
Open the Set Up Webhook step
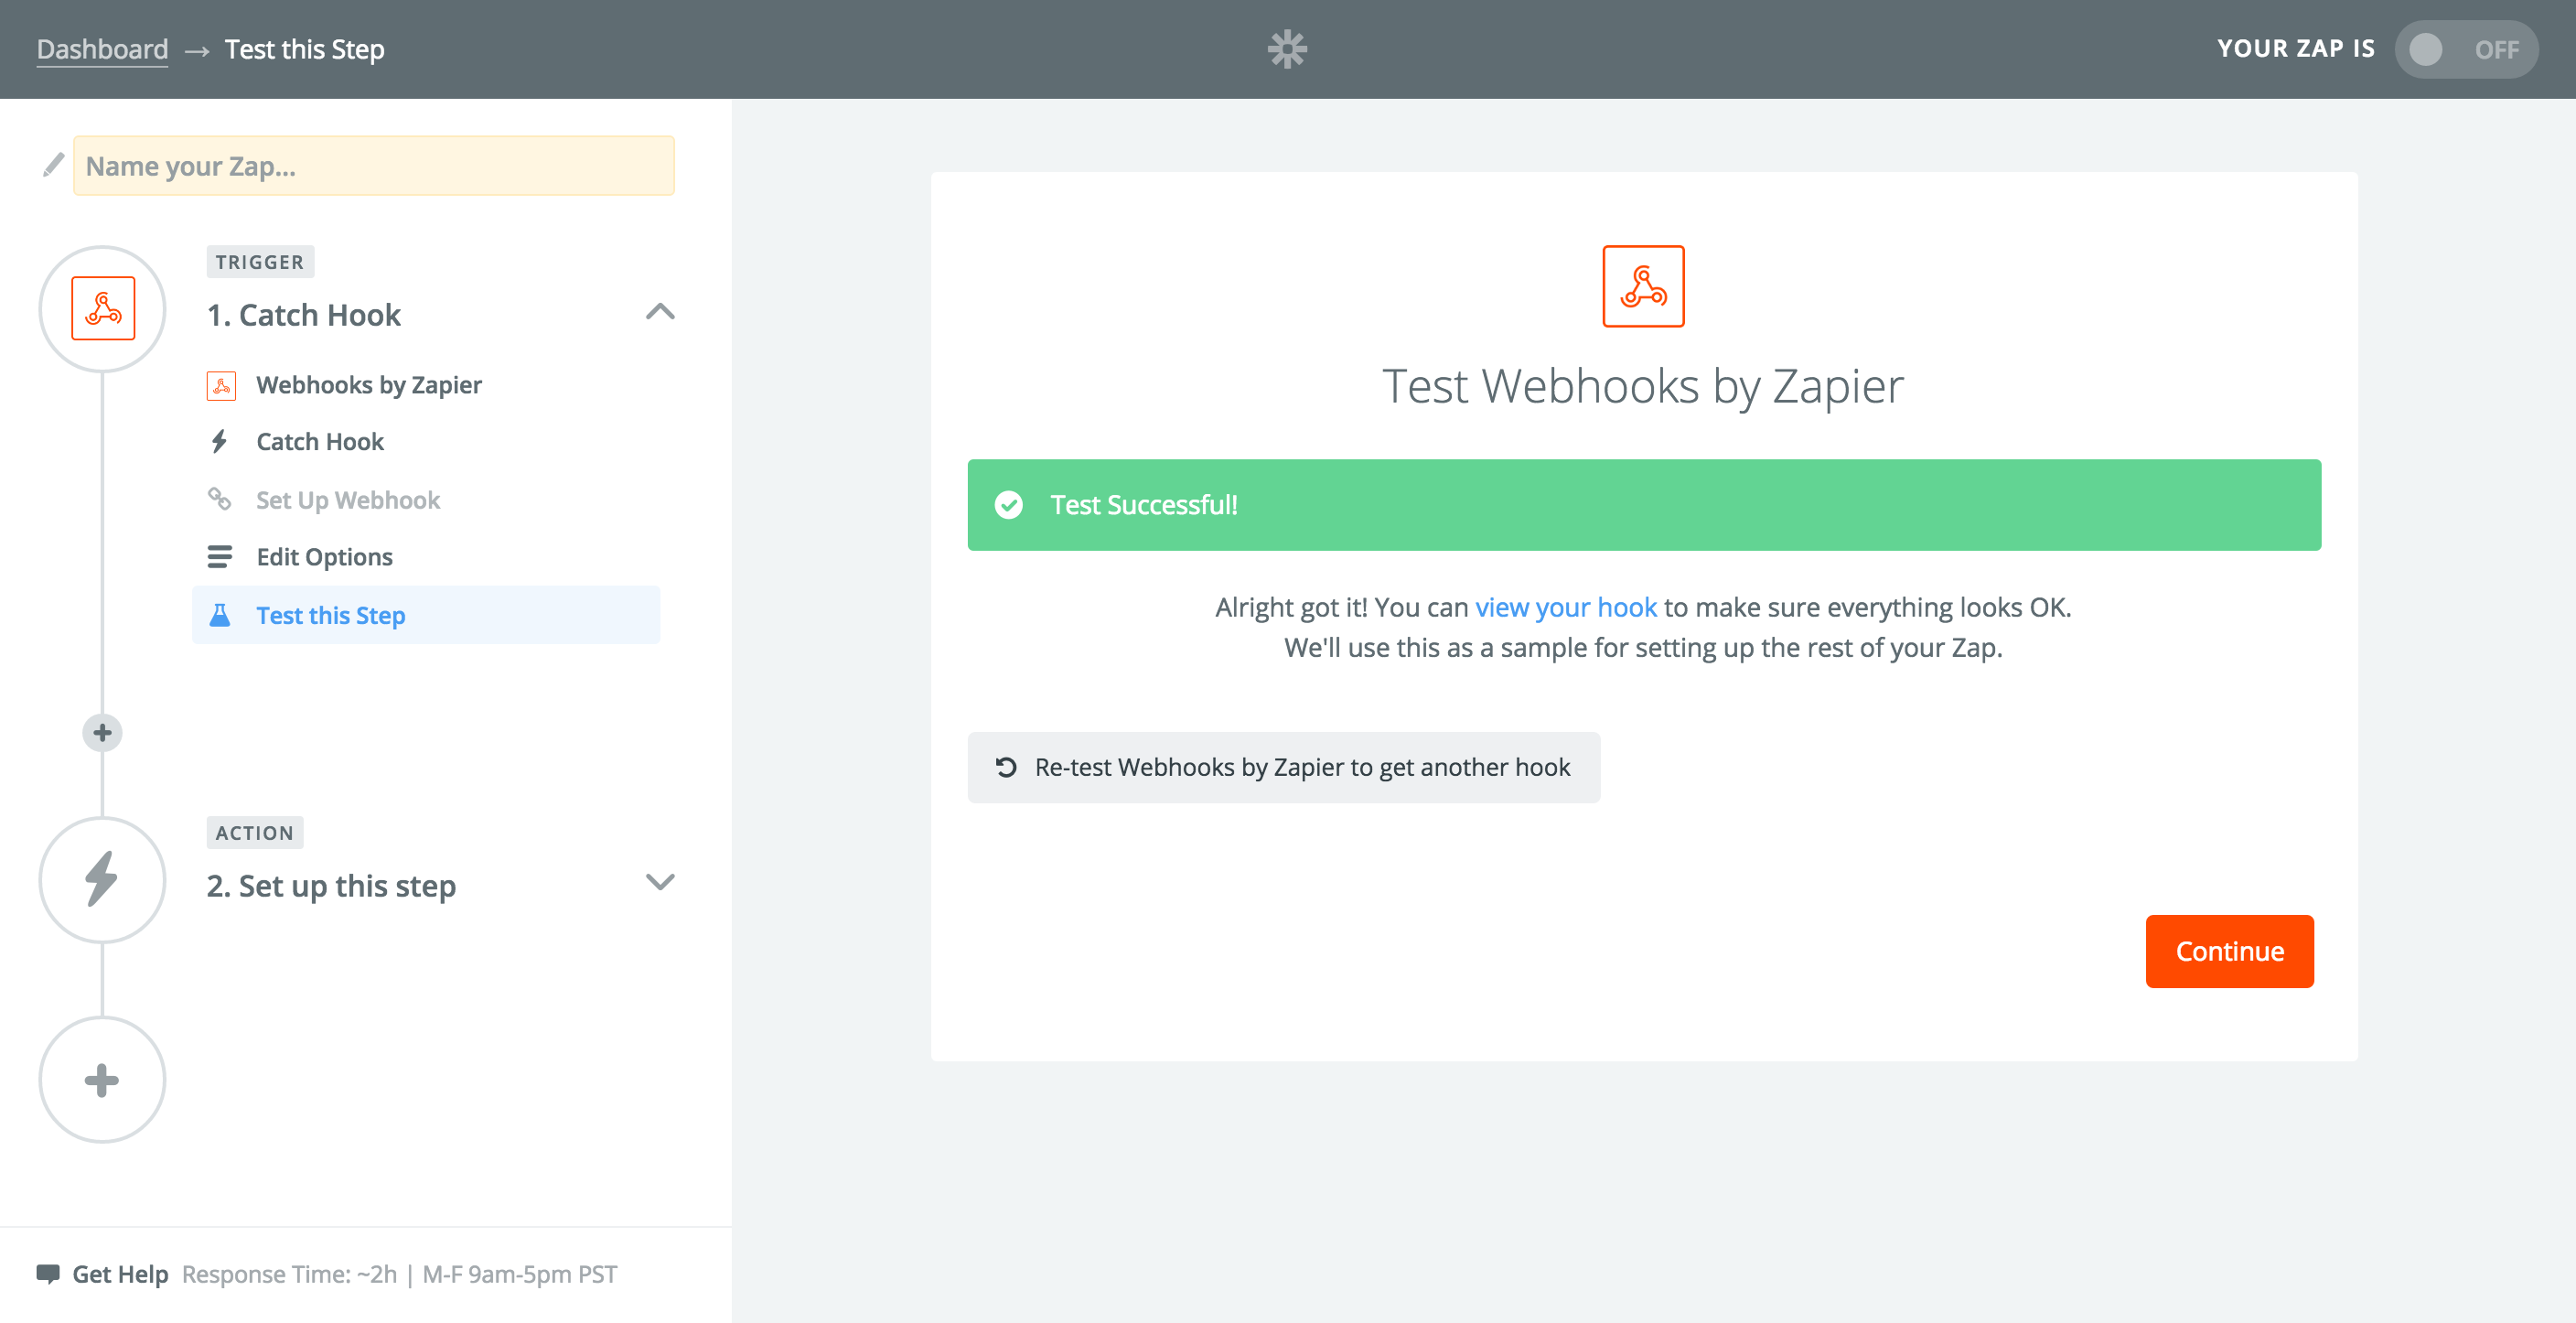(348, 500)
